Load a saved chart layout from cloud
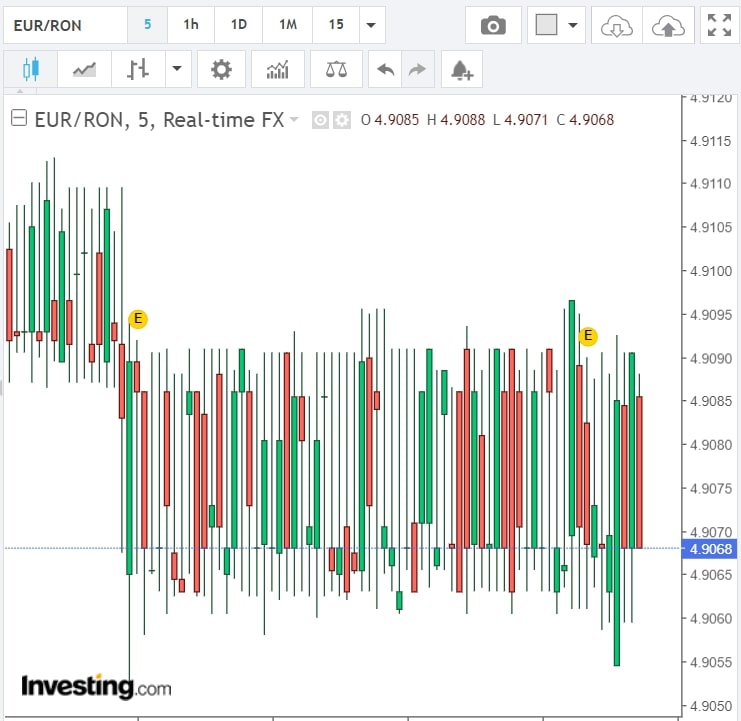741x721 pixels. pos(616,26)
